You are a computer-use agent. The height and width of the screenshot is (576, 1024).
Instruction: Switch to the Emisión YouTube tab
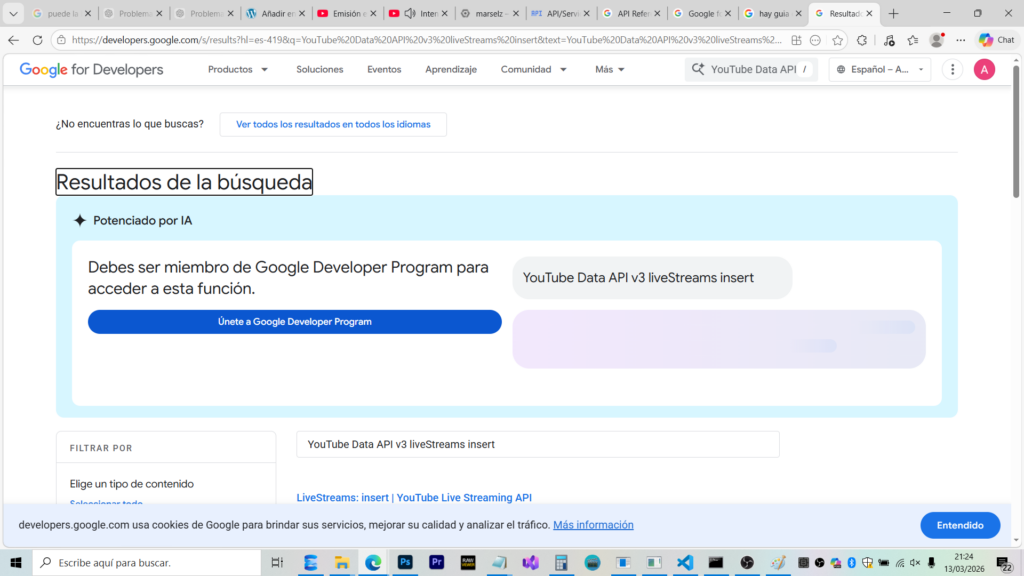(347, 14)
